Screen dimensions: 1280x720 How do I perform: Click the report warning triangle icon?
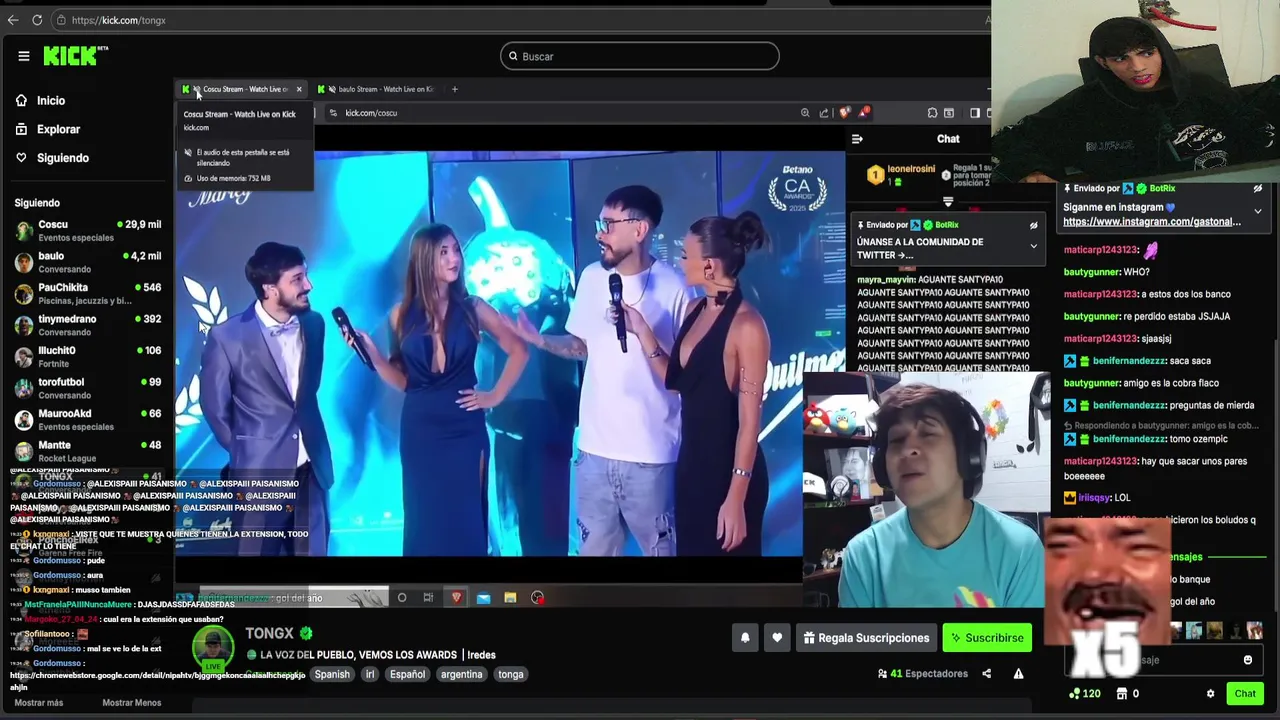[x=1018, y=674]
